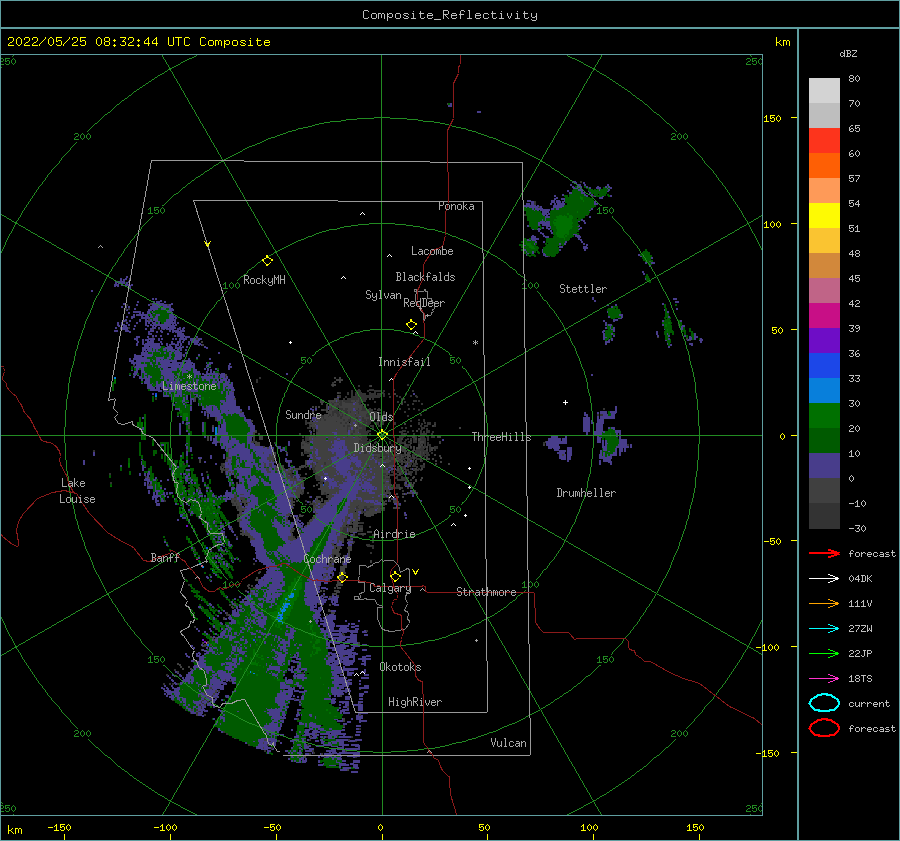This screenshot has width=900, height=841.
Task: Click the white plus marker north of Drumheller
Action: point(565,402)
